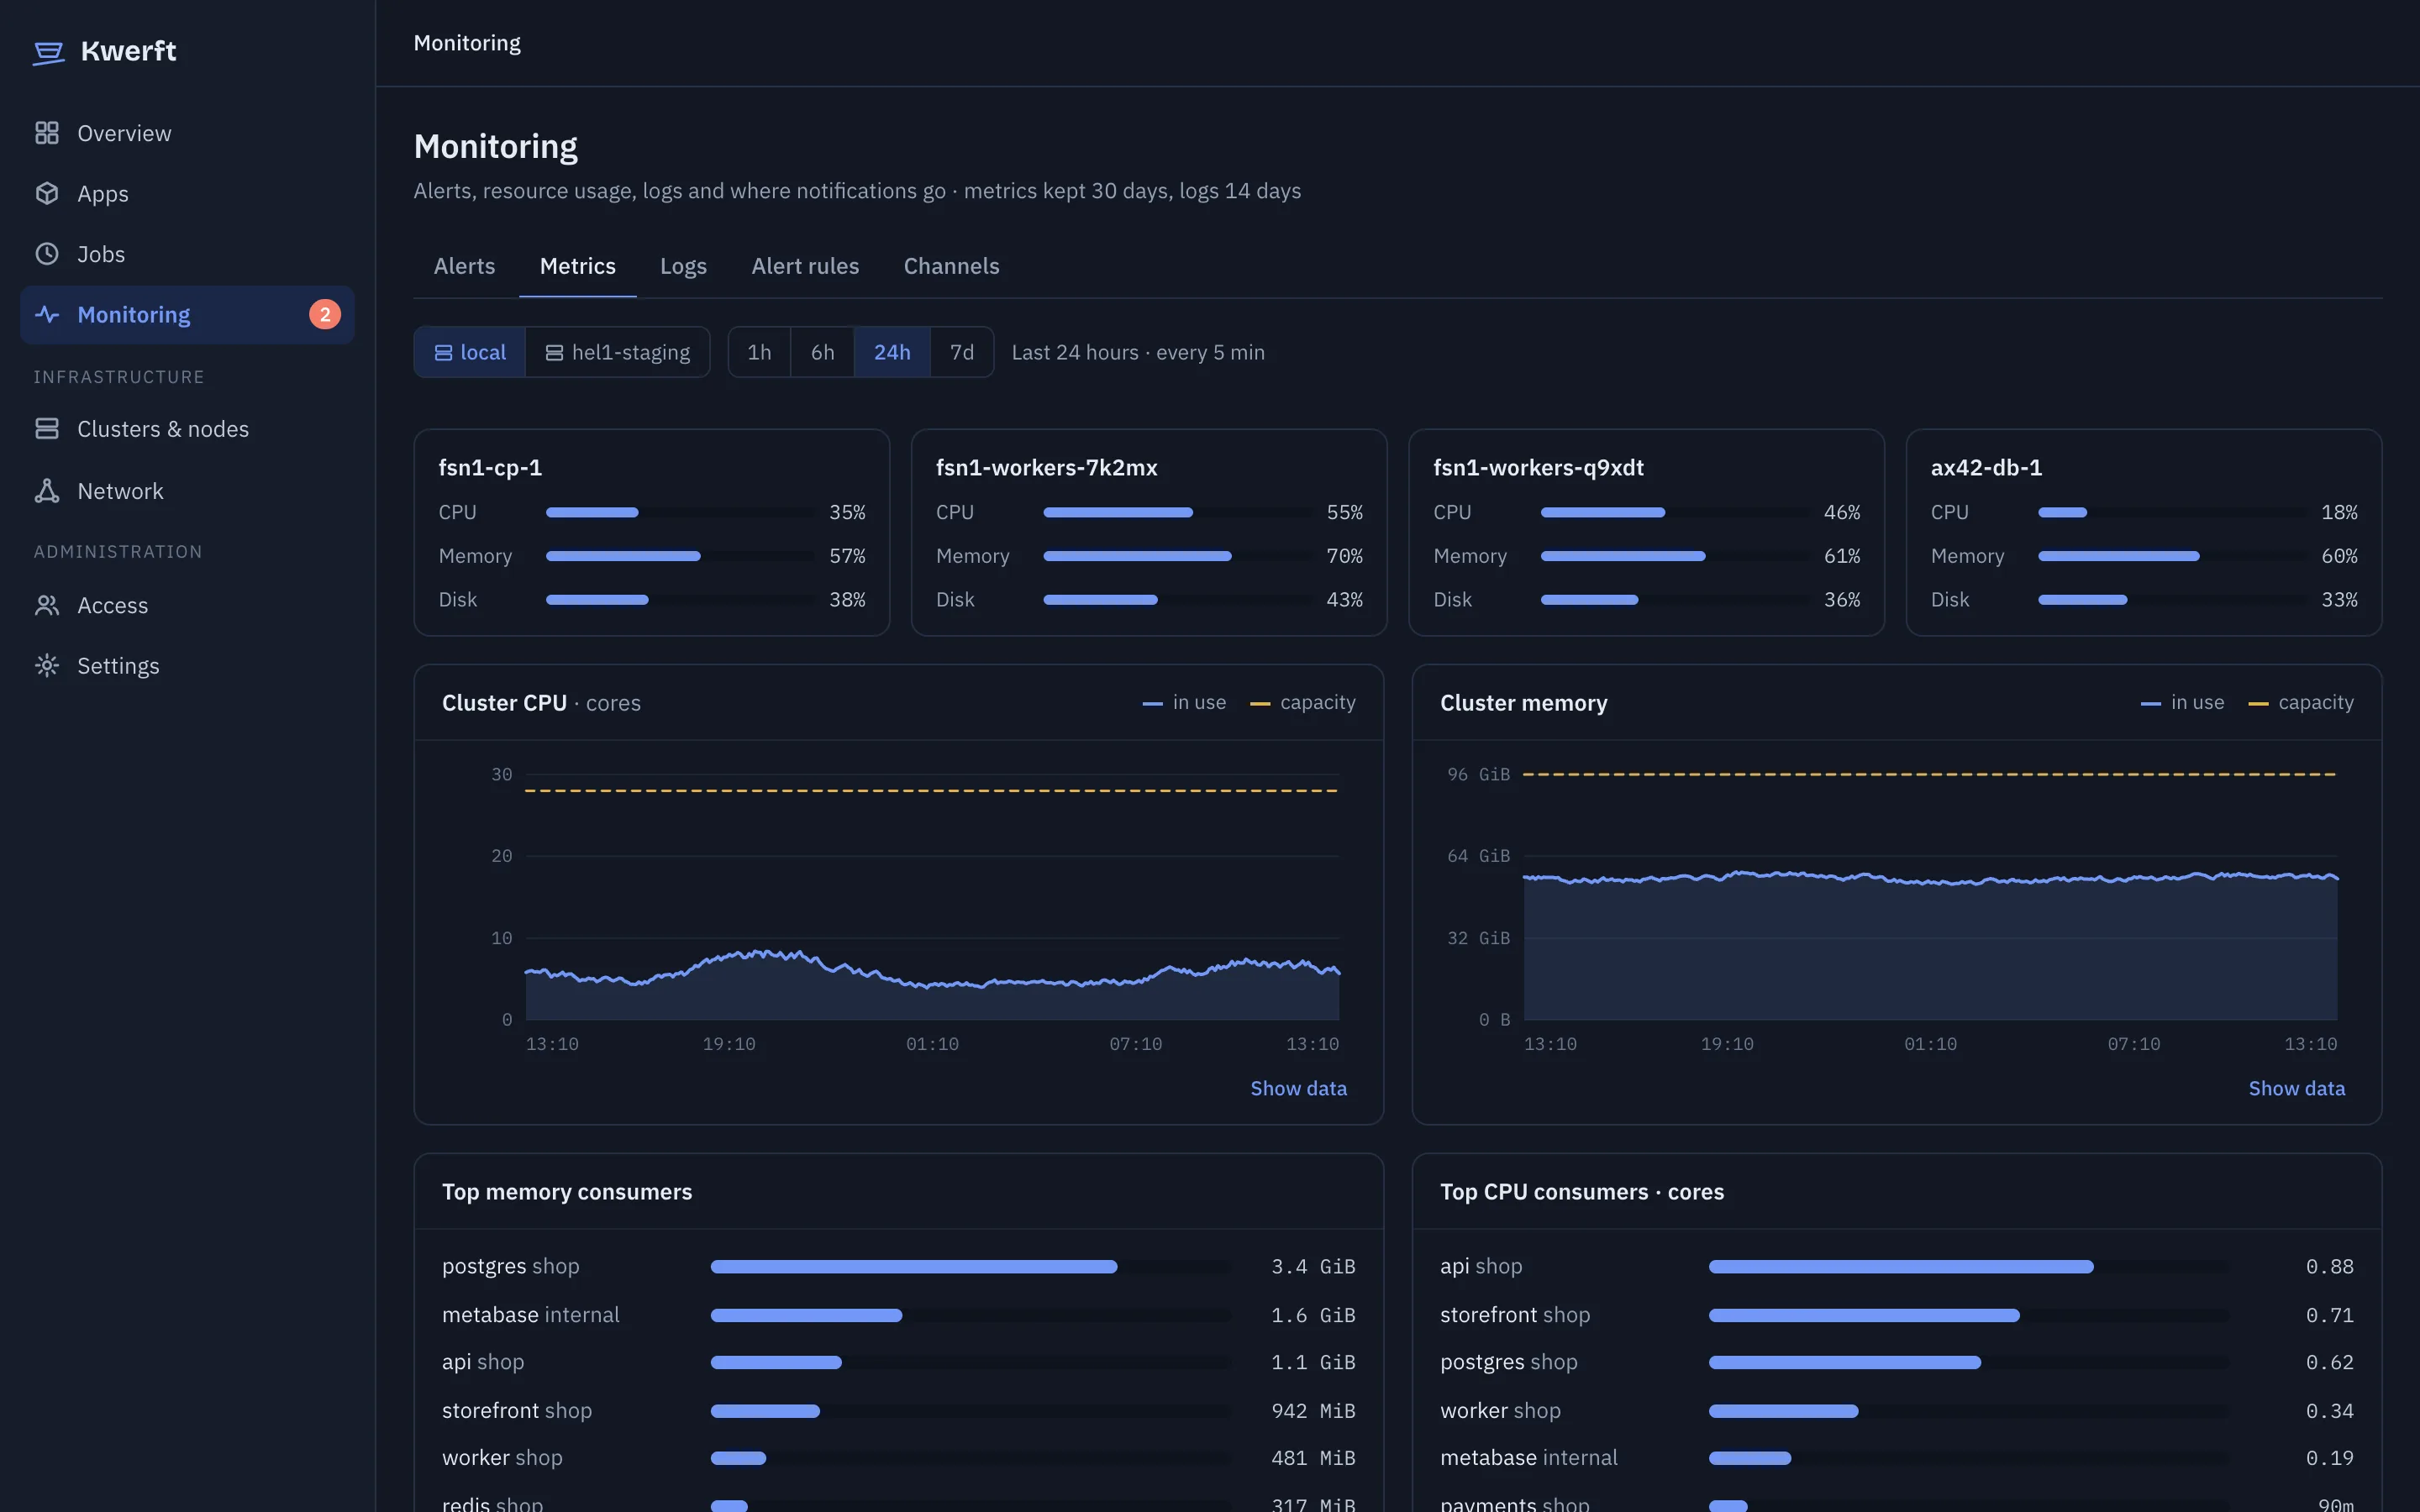Open the fsn1-cp-1 node card title
Viewport: 2420px width, 1512px height.
click(x=490, y=467)
